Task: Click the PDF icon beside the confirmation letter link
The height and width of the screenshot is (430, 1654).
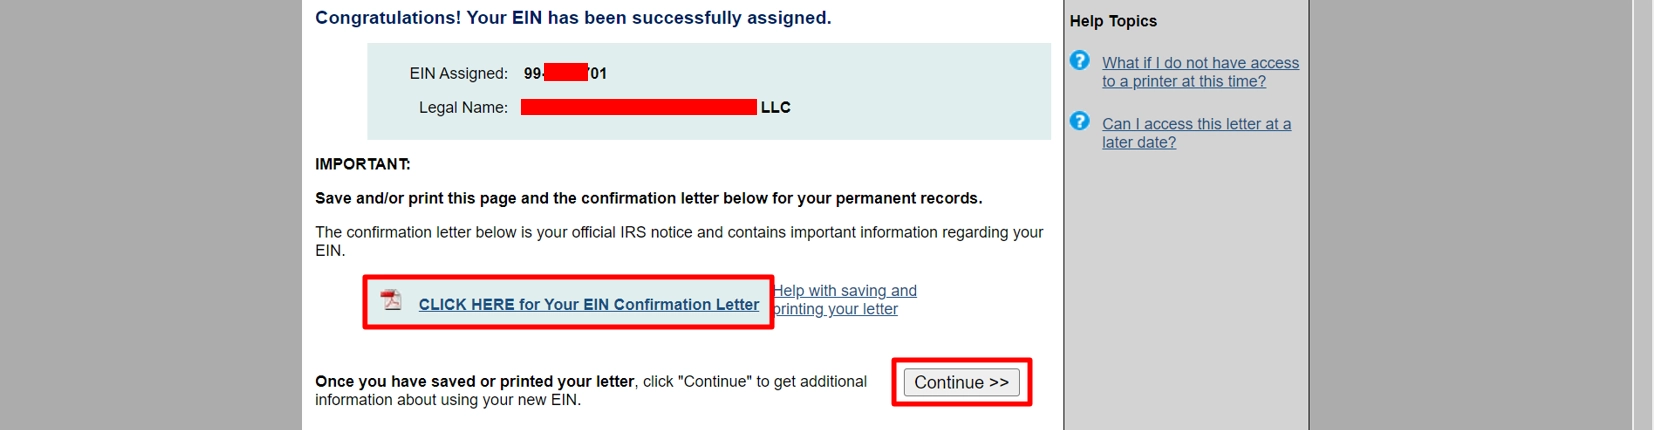Action: point(391,300)
